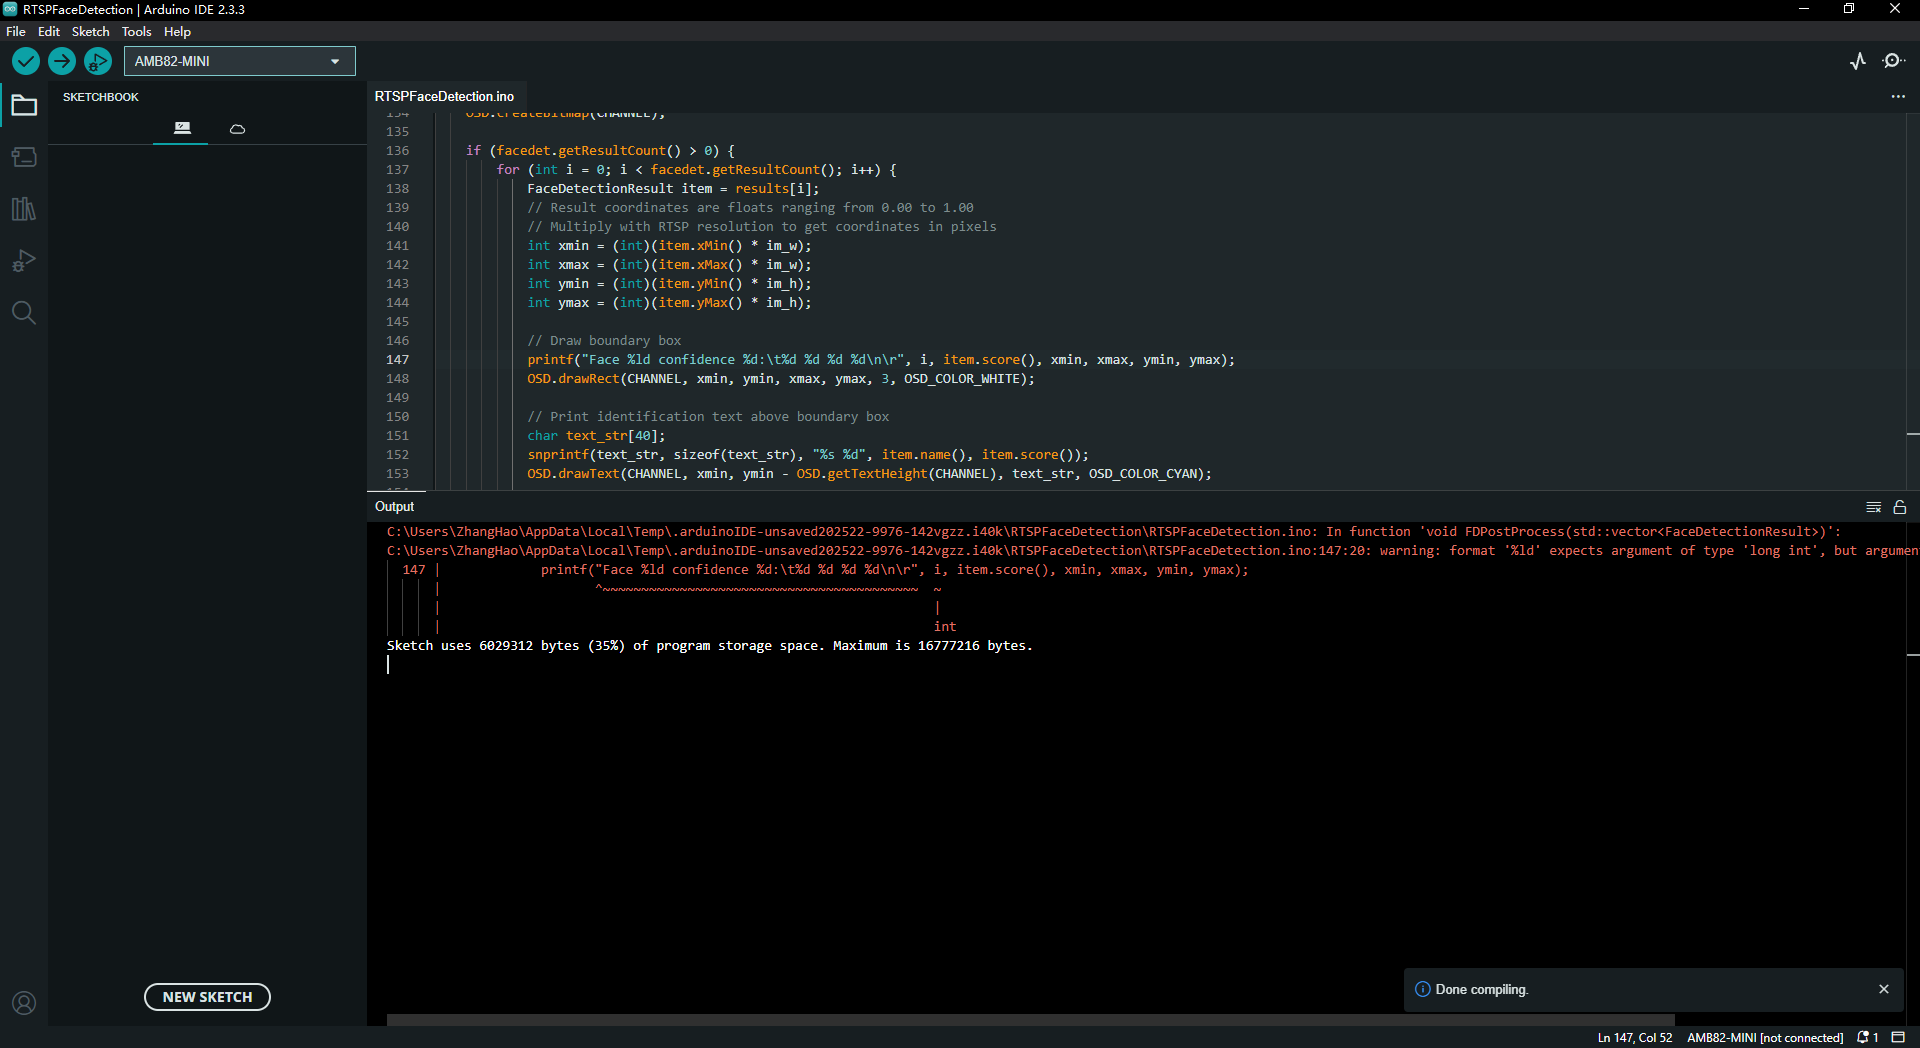Viewport: 1920px width, 1048px height.
Task: Open the Boards Manager sidebar icon
Action: (x=24, y=157)
